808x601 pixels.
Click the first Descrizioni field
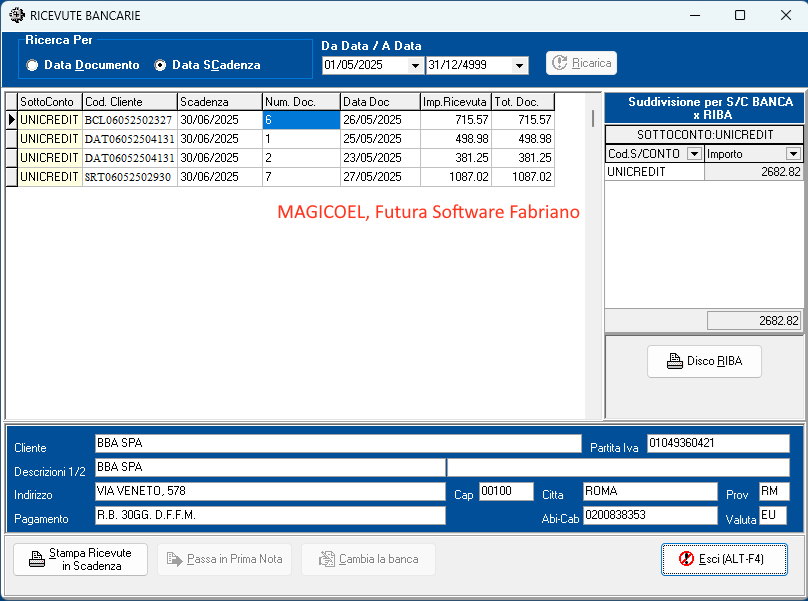click(270, 467)
